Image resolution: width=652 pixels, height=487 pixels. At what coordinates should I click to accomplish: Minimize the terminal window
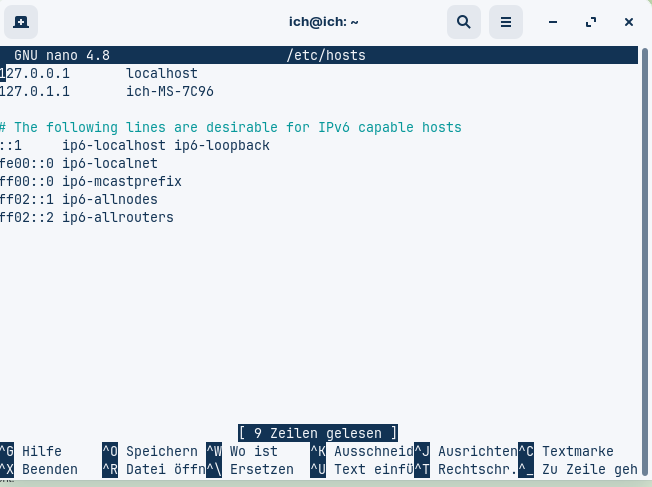pos(553,22)
